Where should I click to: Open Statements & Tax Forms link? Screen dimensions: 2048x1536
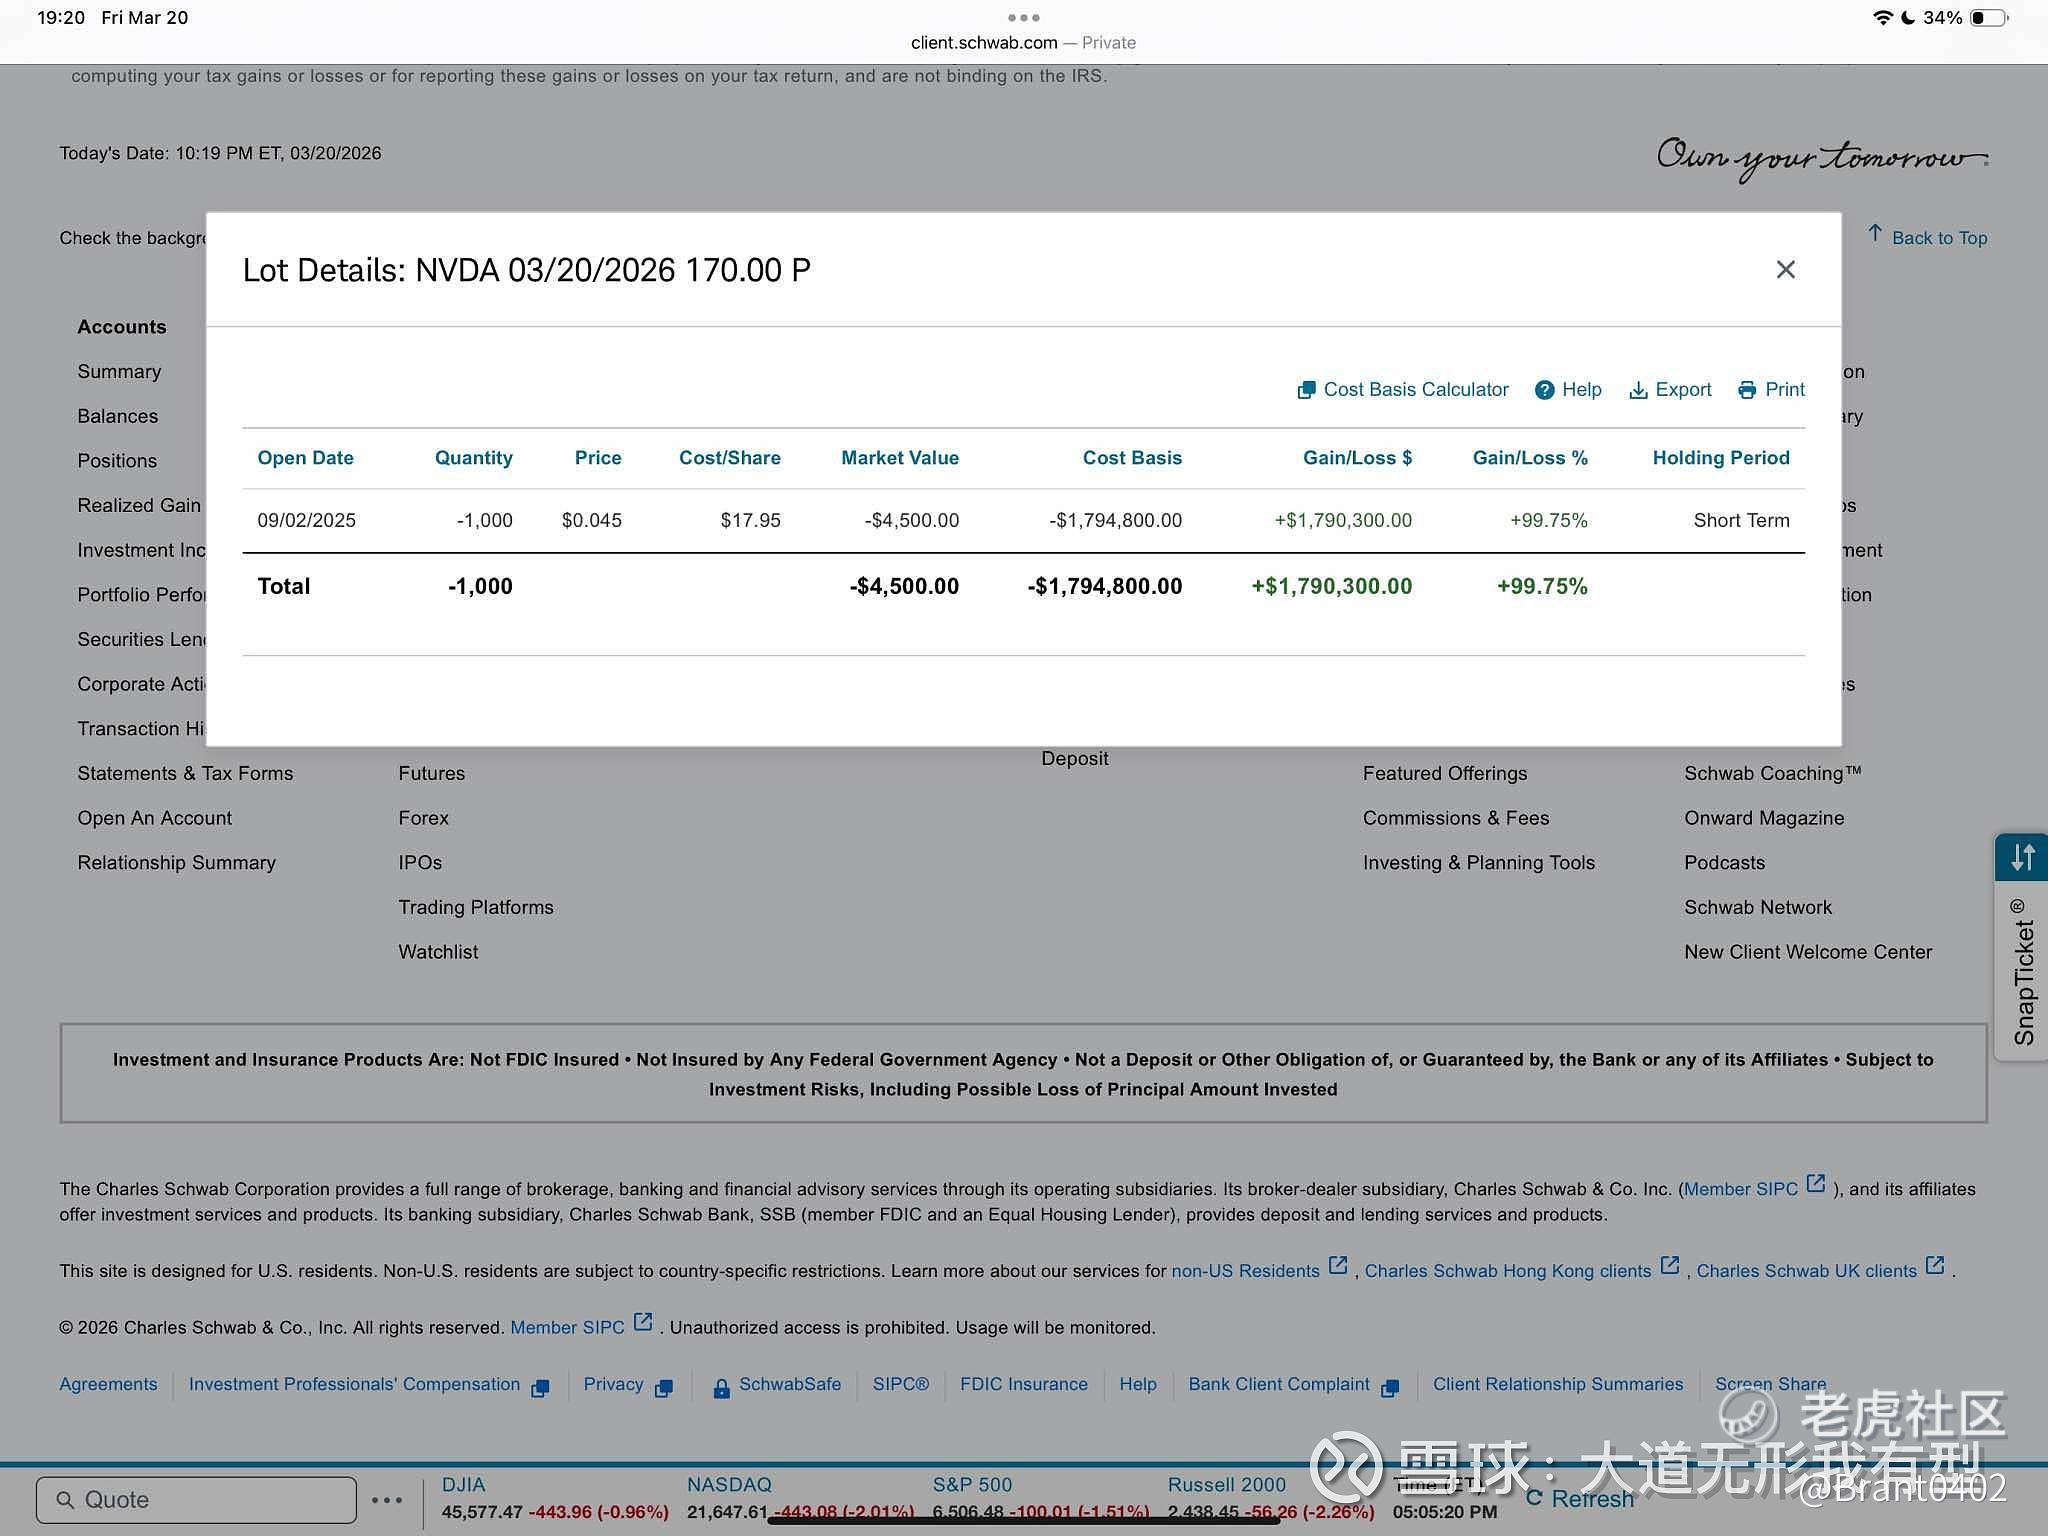click(185, 773)
